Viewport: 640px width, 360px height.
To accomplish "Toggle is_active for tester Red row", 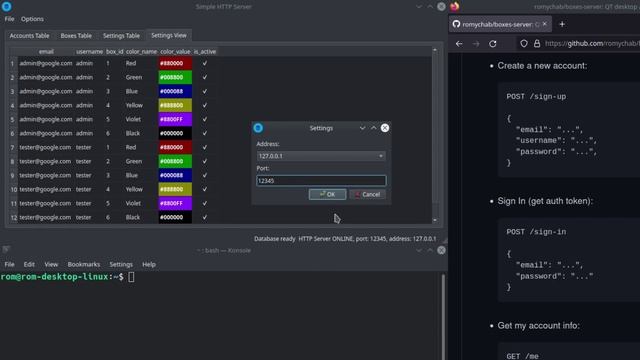I will 205,147.
